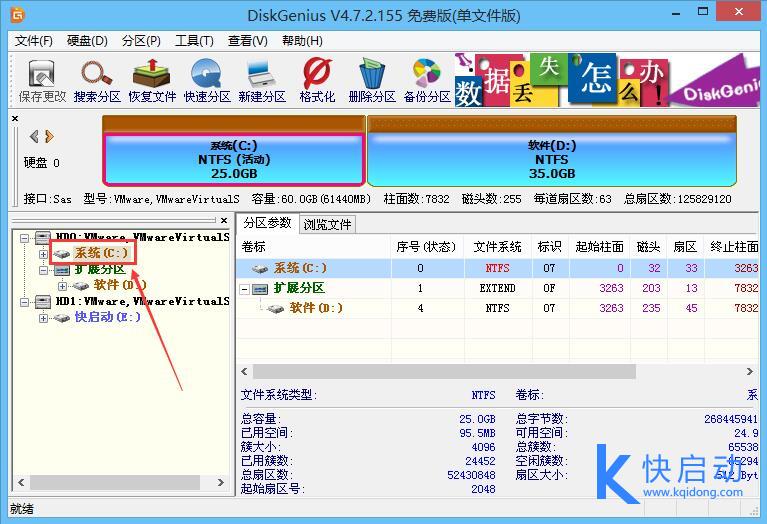Open the 查看(V) menu
This screenshot has width=767, height=524.
click(x=248, y=41)
